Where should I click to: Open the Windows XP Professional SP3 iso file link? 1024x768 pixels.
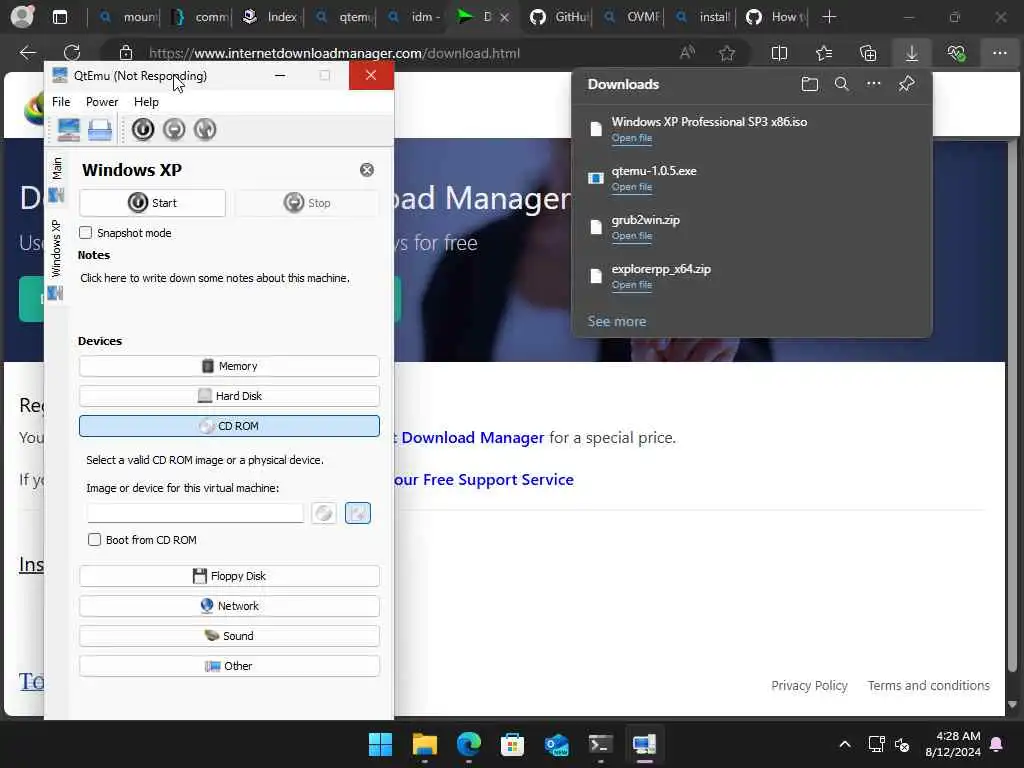632,138
